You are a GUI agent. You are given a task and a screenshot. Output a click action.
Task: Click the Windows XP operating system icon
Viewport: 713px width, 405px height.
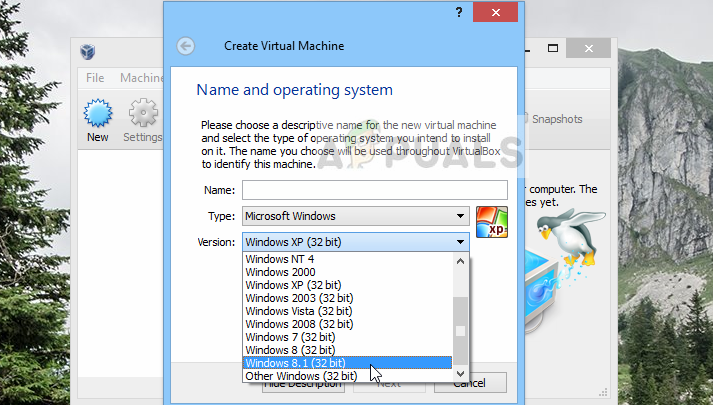pyautogui.click(x=491, y=221)
